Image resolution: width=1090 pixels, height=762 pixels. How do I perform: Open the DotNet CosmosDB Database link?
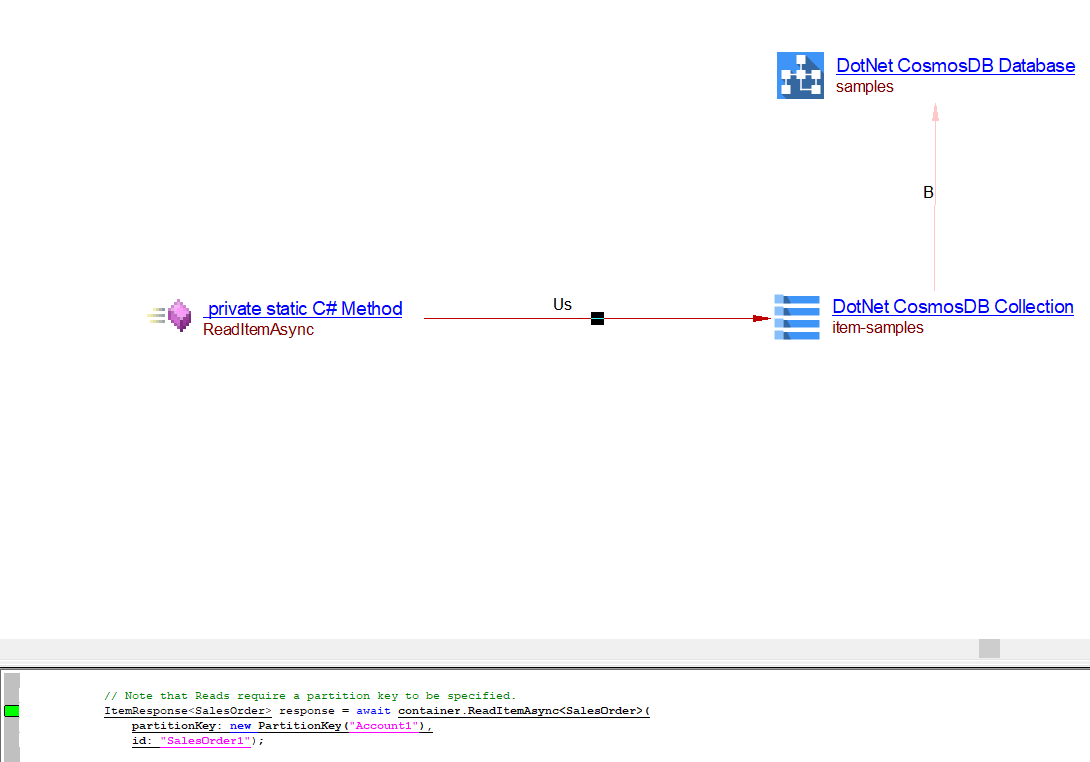(x=955, y=66)
